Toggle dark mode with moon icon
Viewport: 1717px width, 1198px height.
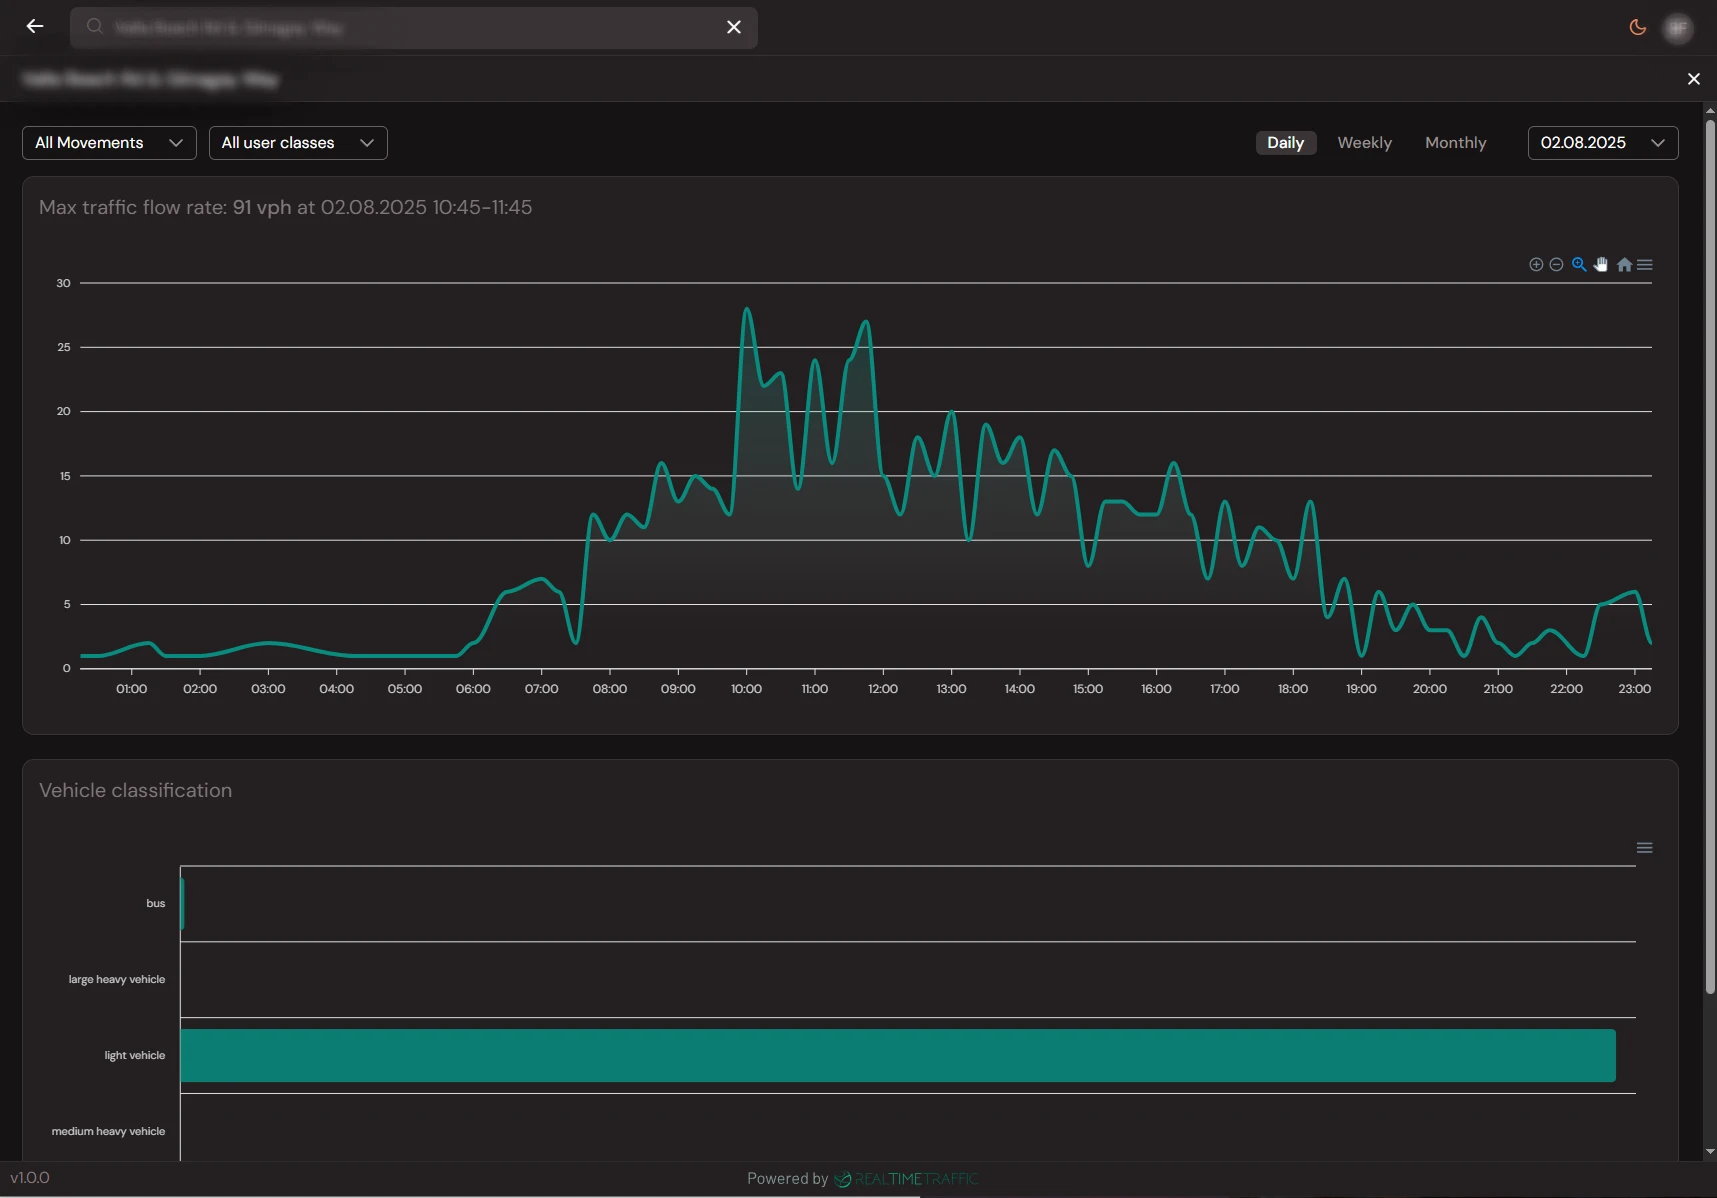pyautogui.click(x=1637, y=27)
